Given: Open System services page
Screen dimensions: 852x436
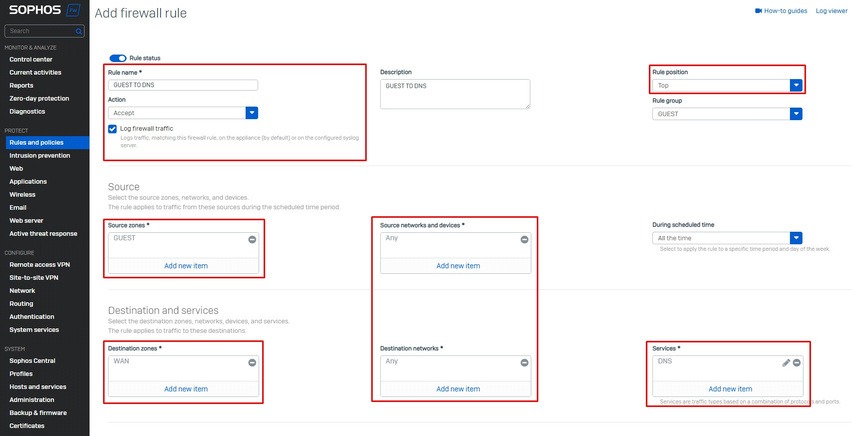Looking at the screenshot, I should pyautogui.click(x=34, y=329).
